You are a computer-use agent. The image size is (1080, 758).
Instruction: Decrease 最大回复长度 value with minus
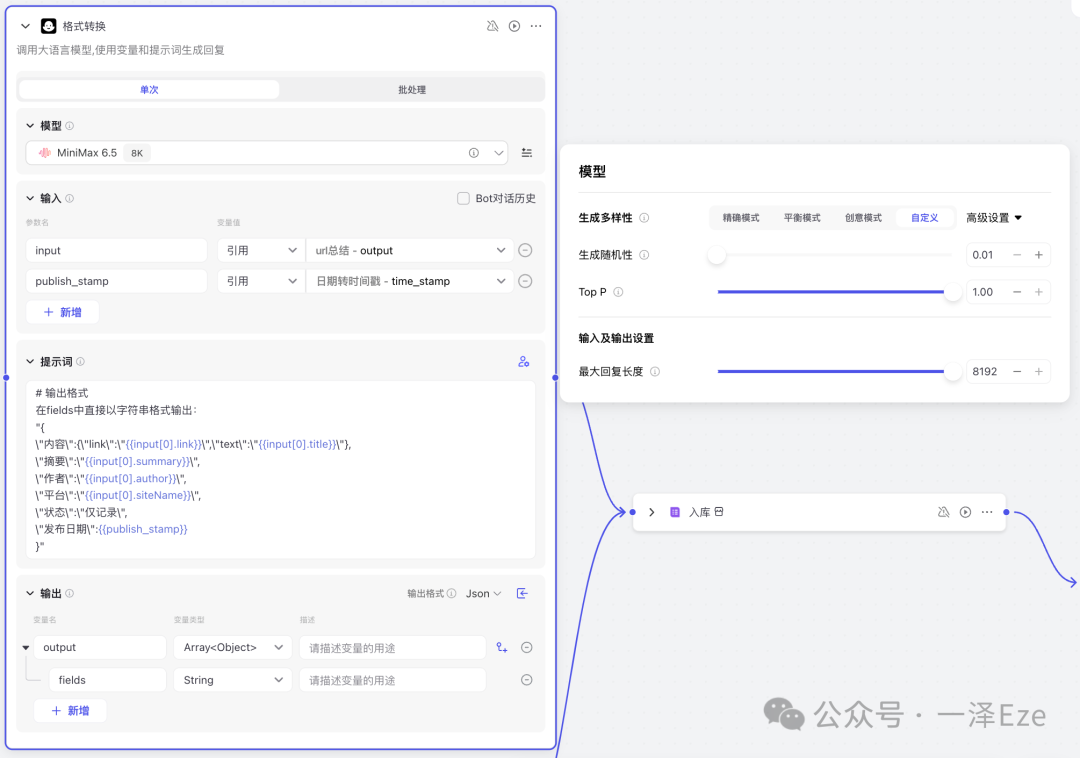[1017, 372]
